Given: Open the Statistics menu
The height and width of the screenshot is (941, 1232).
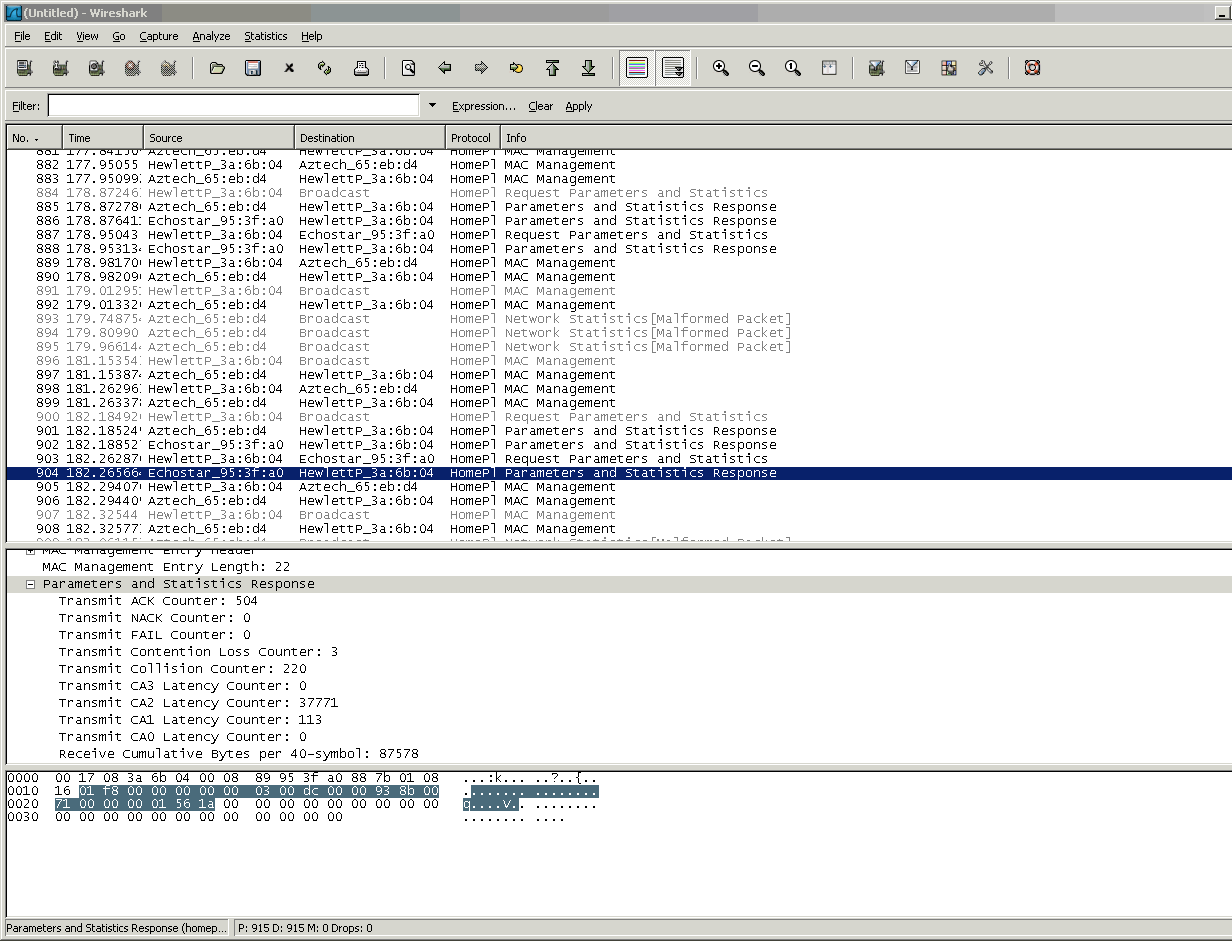Looking at the screenshot, I should [x=266, y=36].
